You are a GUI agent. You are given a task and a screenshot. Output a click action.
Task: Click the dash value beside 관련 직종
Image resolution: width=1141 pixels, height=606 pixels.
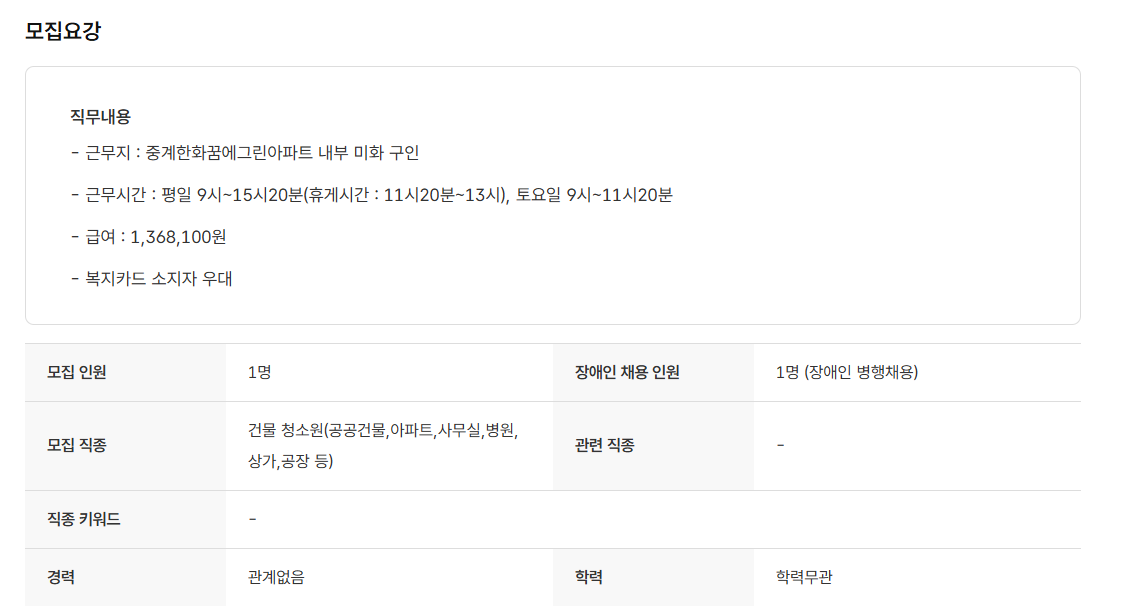point(780,445)
